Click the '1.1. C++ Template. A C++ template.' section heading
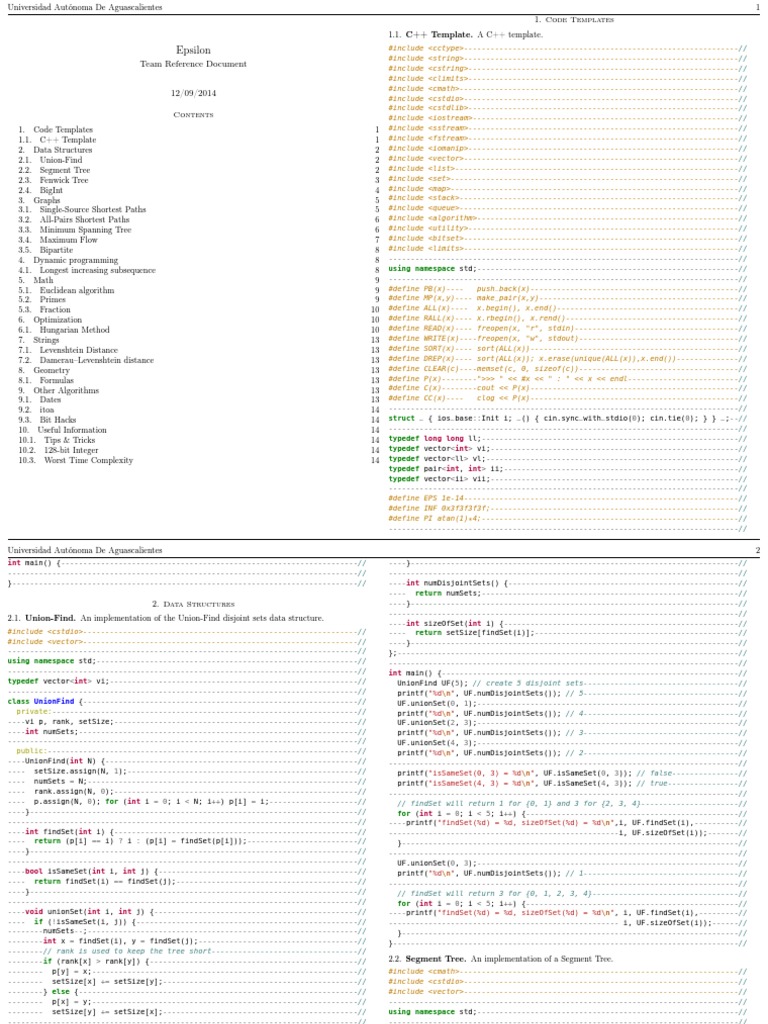This screenshot has height=1024, width=768. [466, 35]
